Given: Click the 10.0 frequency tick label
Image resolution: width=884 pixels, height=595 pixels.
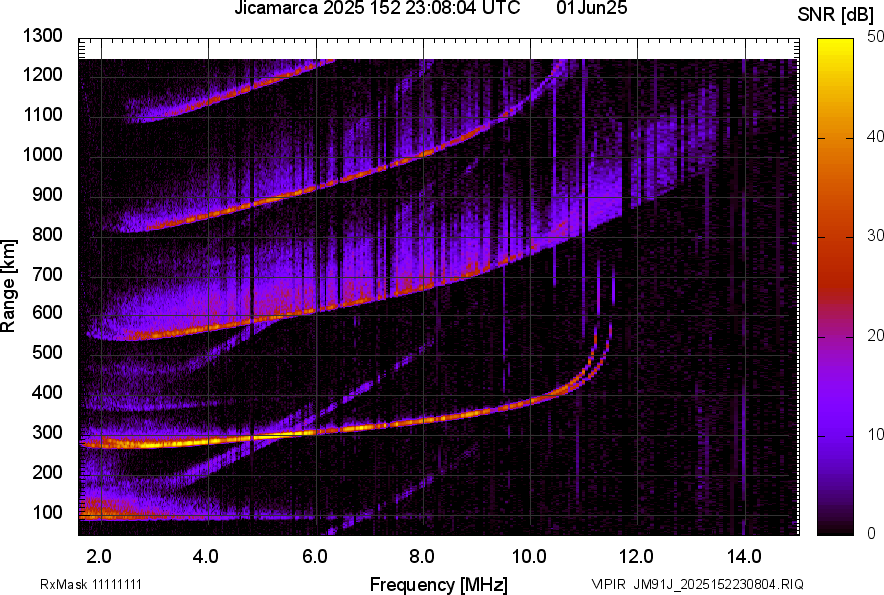Looking at the screenshot, I should tap(528, 557).
